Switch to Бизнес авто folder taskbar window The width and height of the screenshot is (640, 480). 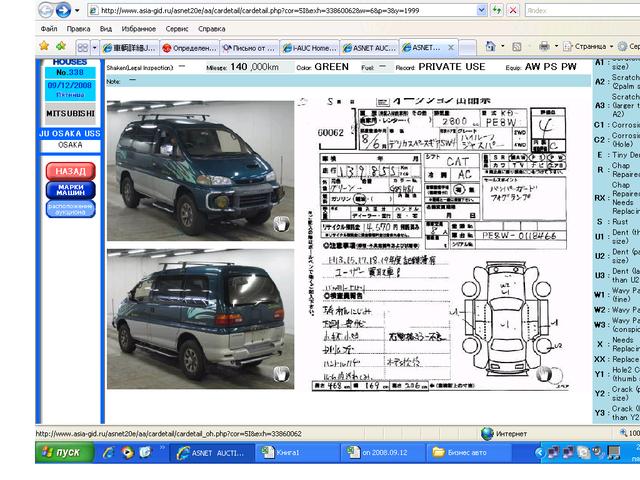(469, 453)
